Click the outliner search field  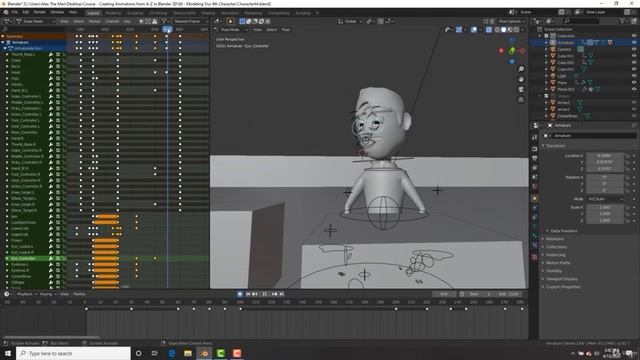581,21
